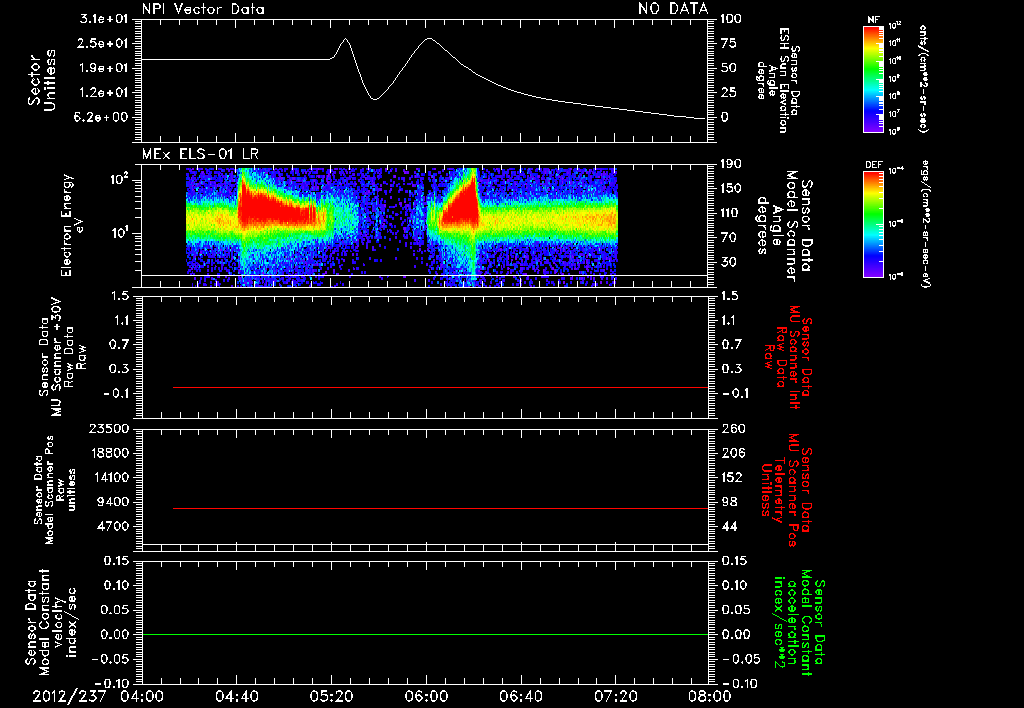The image size is (1024, 708).
Task: Click the NF color bar scale
Action: 873,79
